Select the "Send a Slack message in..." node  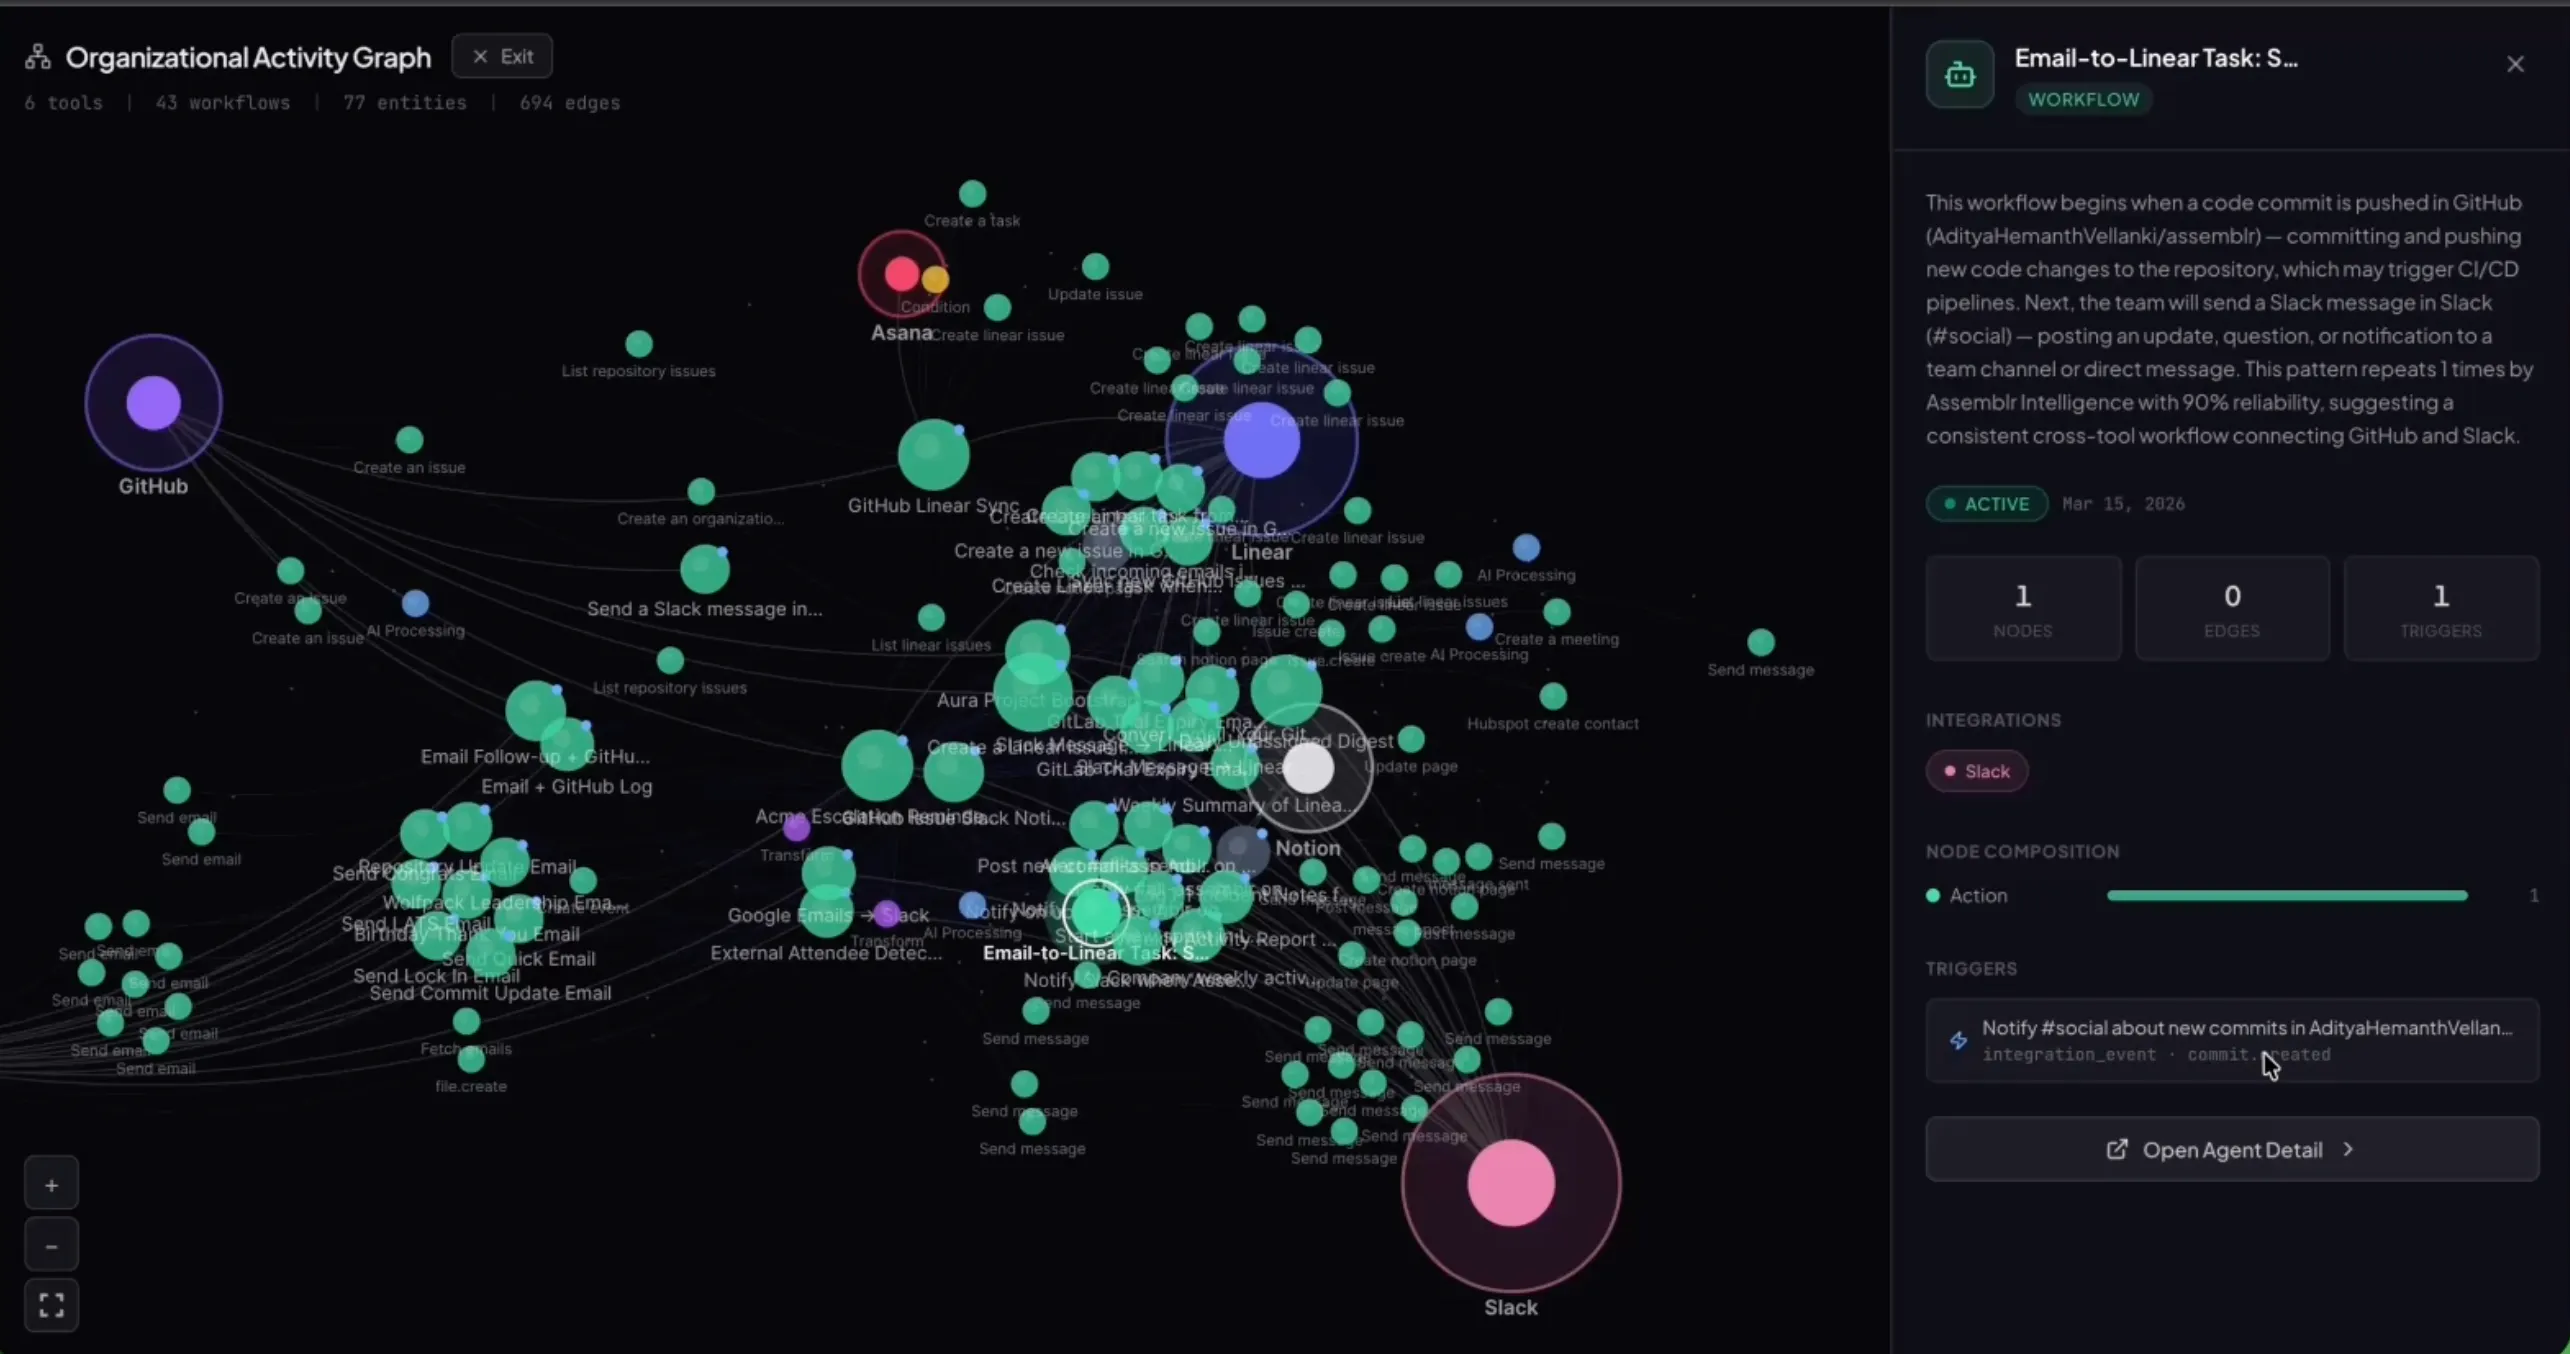(x=705, y=569)
